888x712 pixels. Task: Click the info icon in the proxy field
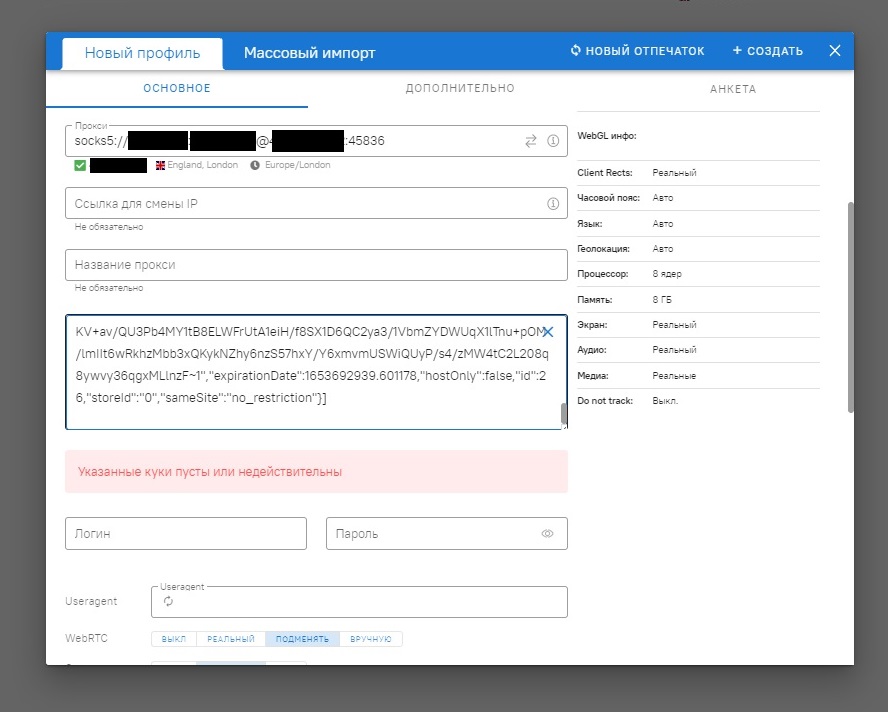[553, 142]
